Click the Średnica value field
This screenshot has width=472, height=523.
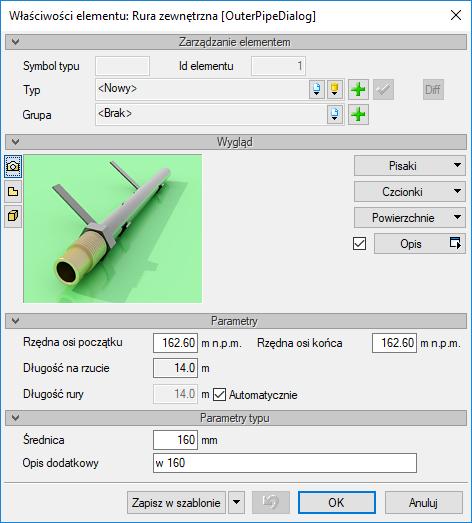[175, 440]
